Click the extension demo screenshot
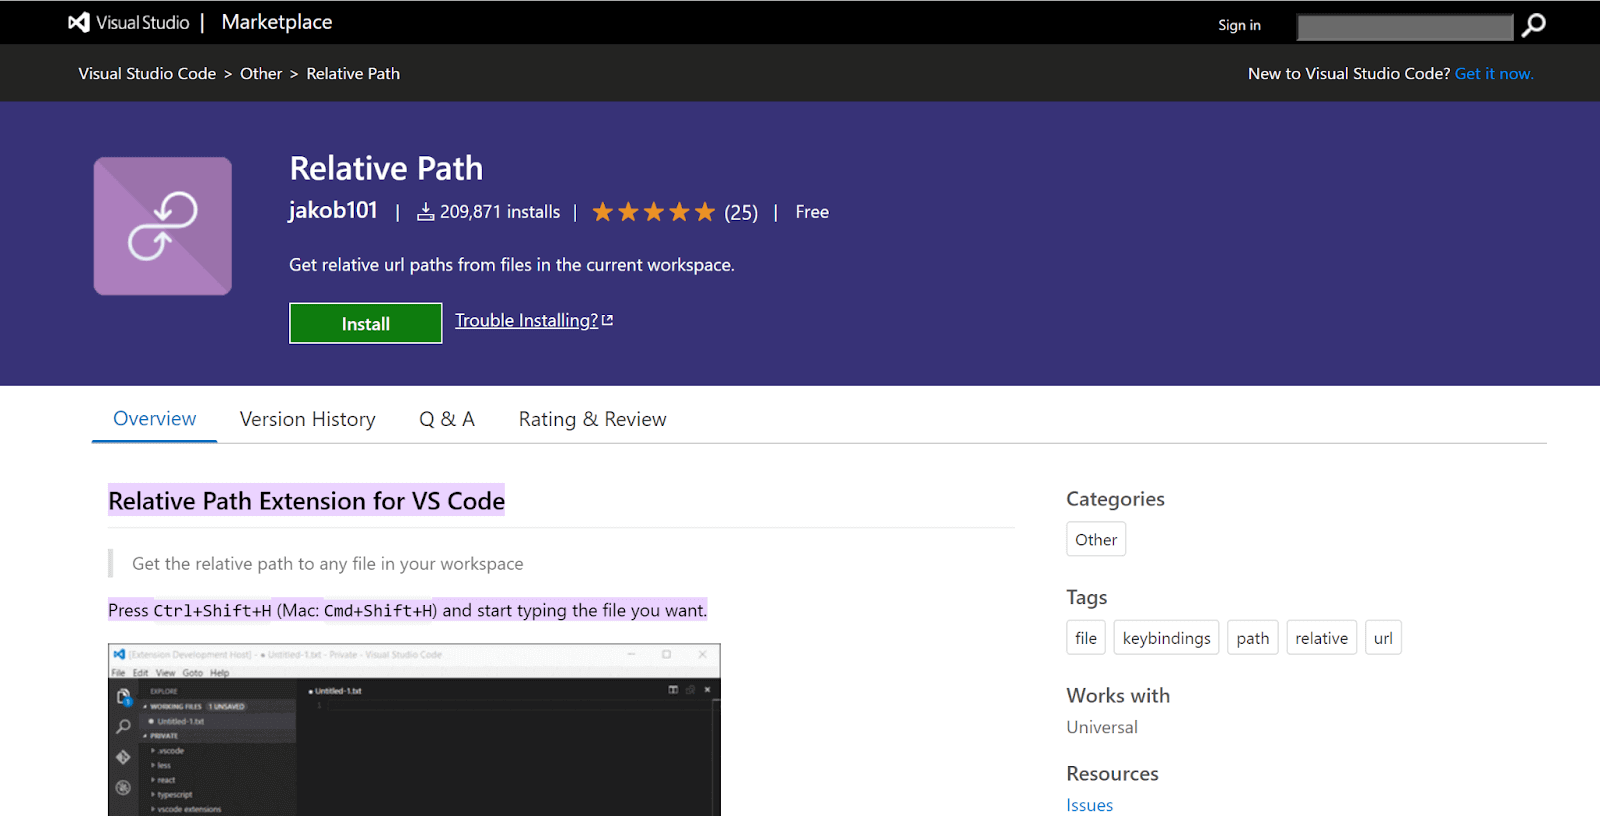Screen dimensions: 1600x816 click(x=414, y=730)
